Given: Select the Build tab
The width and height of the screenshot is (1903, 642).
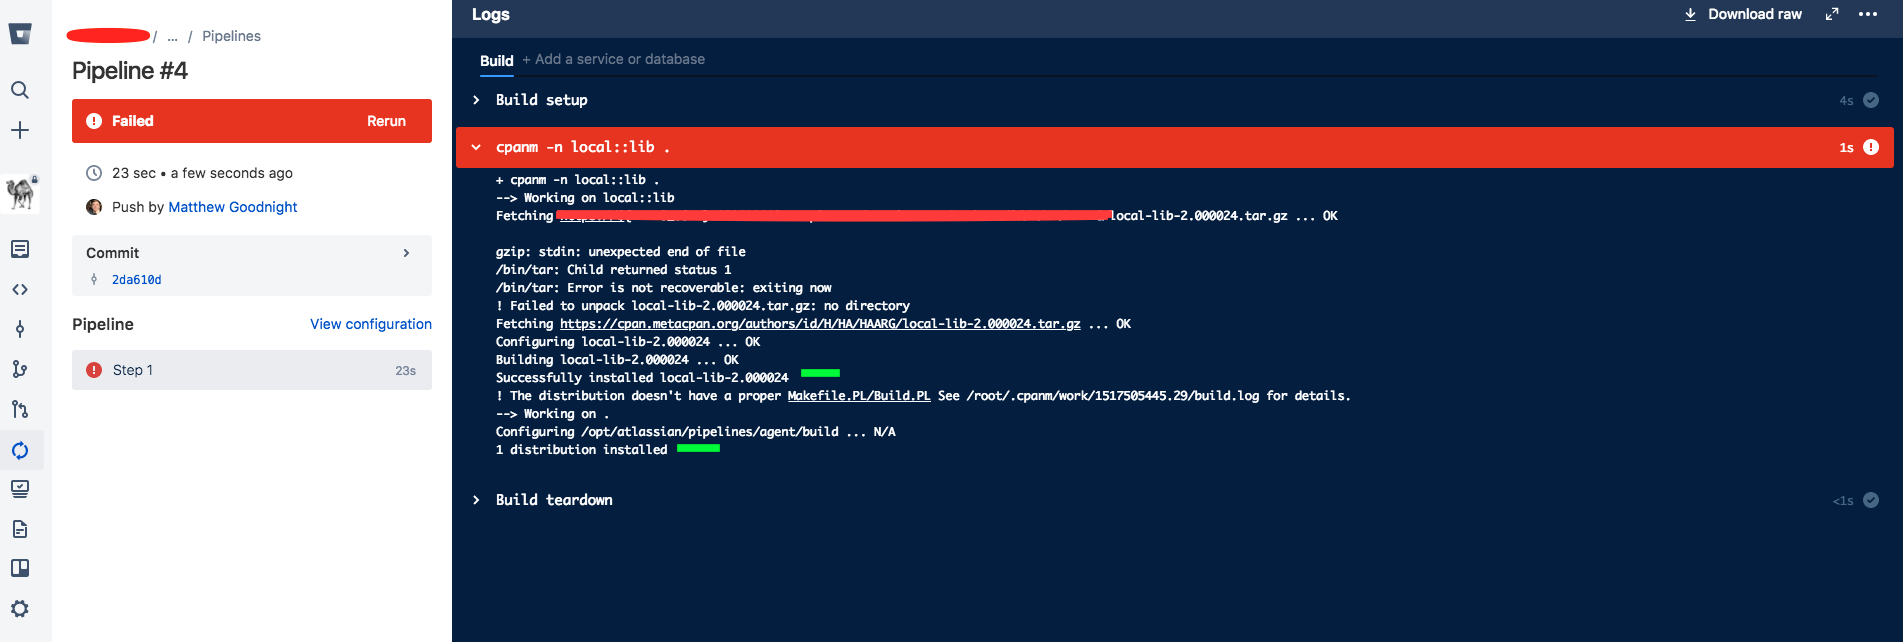Looking at the screenshot, I should tap(496, 61).
